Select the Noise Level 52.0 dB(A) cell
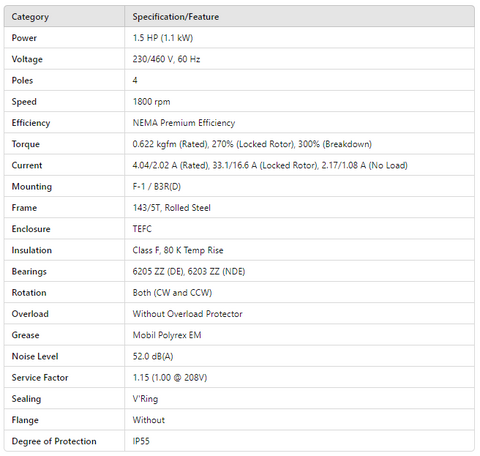Viewport: 480px width, 456px height. point(299,356)
